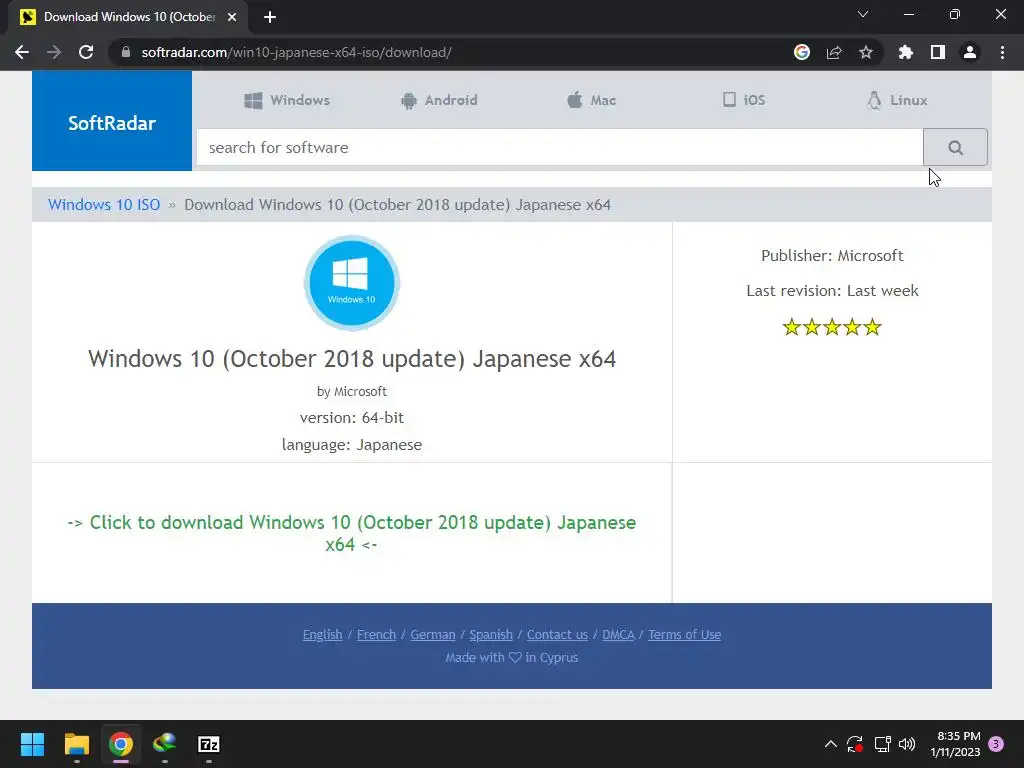1024x768 pixels.
Task: Open the Android software category
Action: (x=439, y=100)
